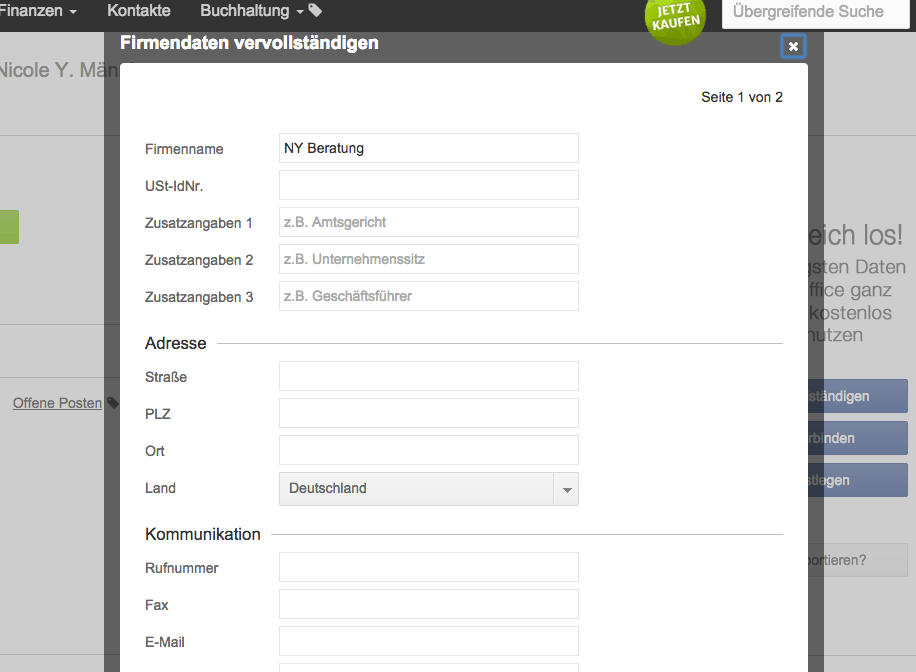This screenshot has width=916, height=672.
Task: Open the Land dropdown arrow
Action: pyautogui.click(x=566, y=489)
